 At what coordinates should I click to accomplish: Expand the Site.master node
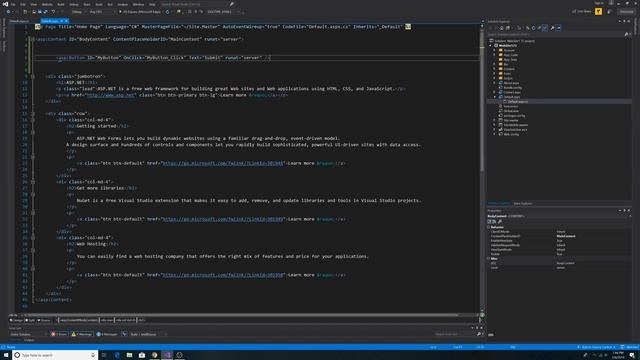pyautogui.click(x=494, y=120)
